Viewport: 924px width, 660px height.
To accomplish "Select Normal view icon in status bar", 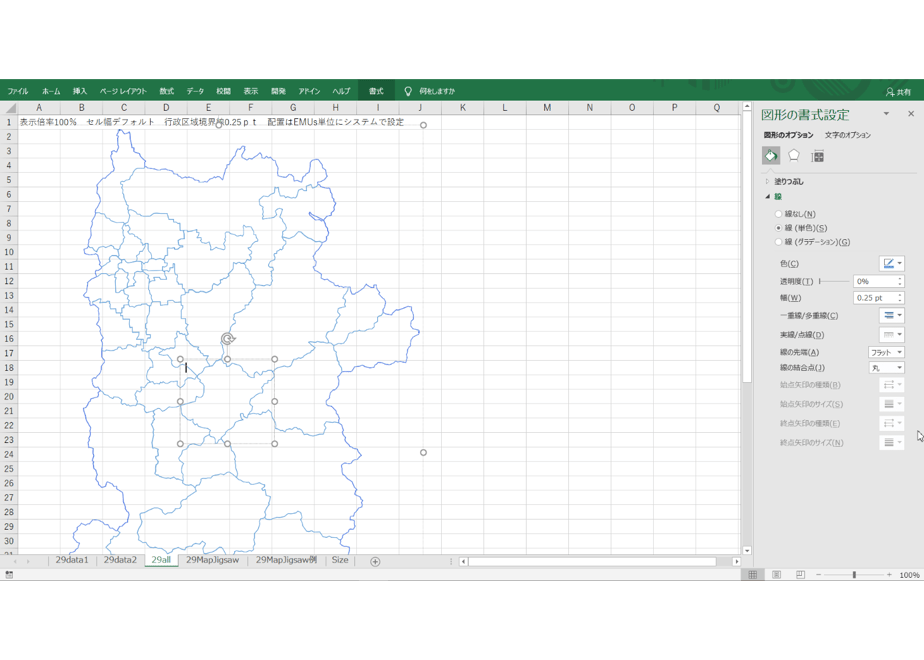I will pyautogui.click(x=753, y=575).
